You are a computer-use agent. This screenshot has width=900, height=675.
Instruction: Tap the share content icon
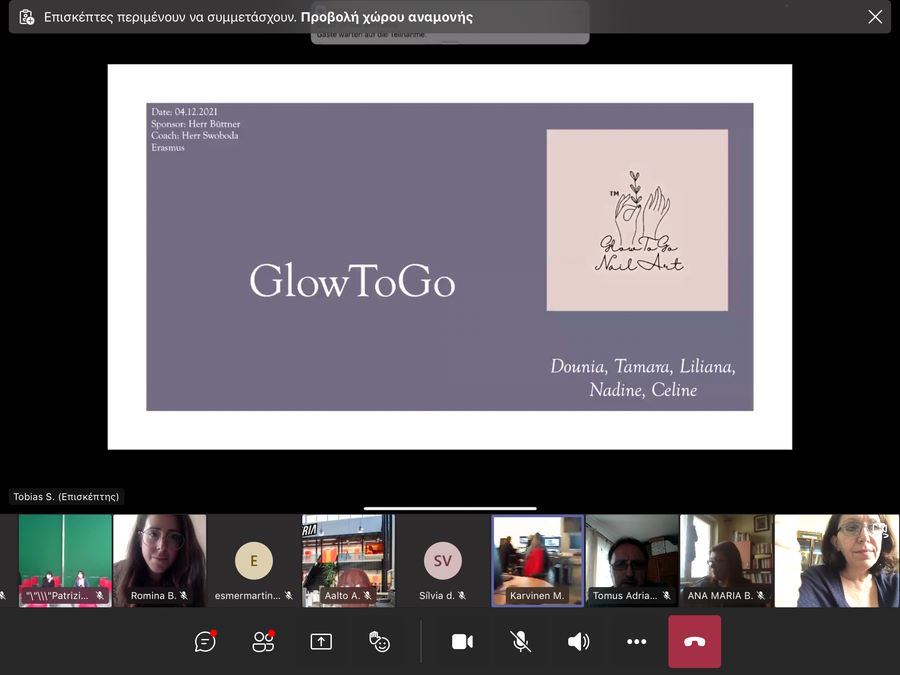click(321, 642)
